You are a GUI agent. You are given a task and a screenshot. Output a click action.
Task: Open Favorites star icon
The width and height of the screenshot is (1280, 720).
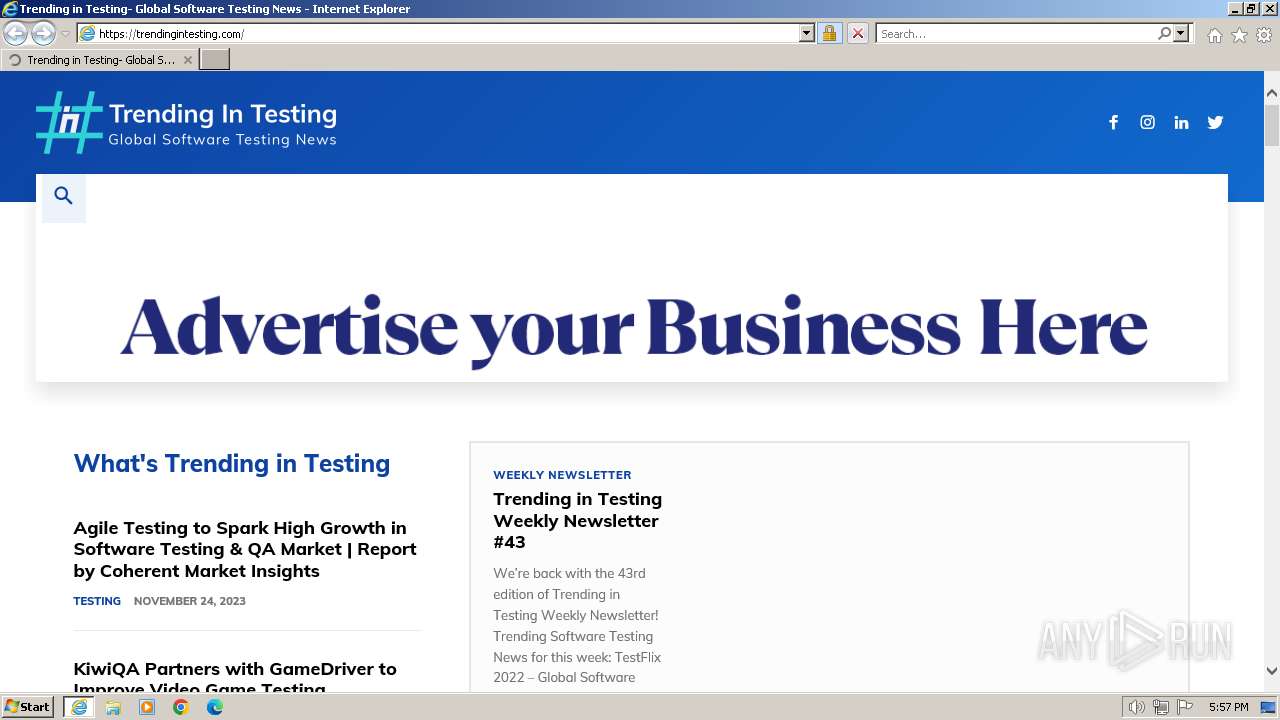click(1239, 35)
